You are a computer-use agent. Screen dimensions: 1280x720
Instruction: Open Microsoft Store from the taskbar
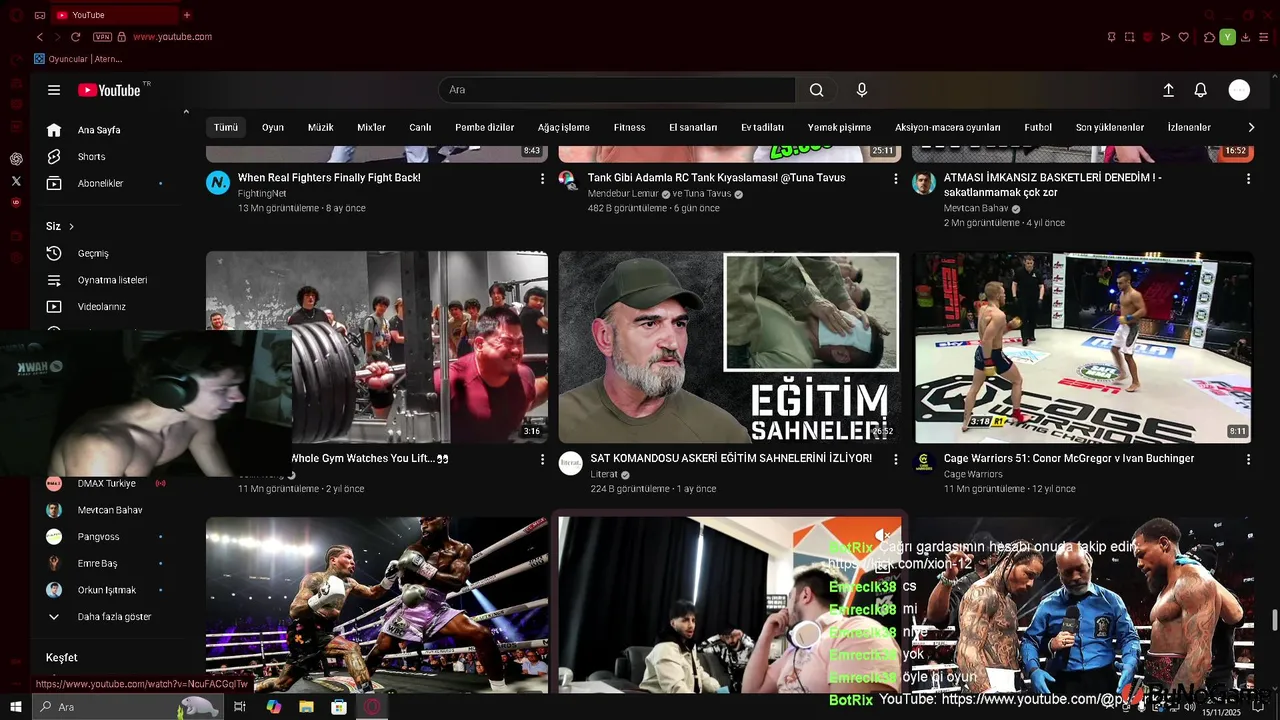pyautogui.click(x=339, y=707)
